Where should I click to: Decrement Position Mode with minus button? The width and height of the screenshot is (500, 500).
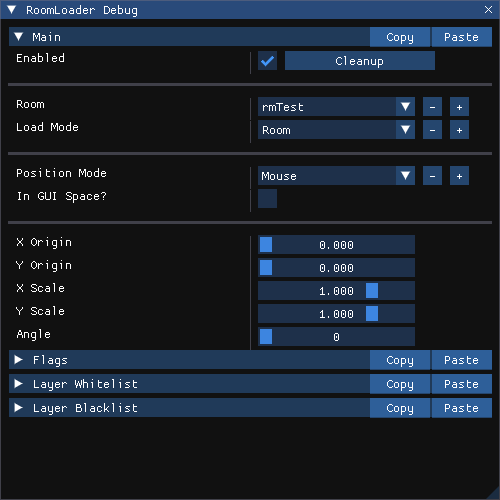click(x=432, y=176)
